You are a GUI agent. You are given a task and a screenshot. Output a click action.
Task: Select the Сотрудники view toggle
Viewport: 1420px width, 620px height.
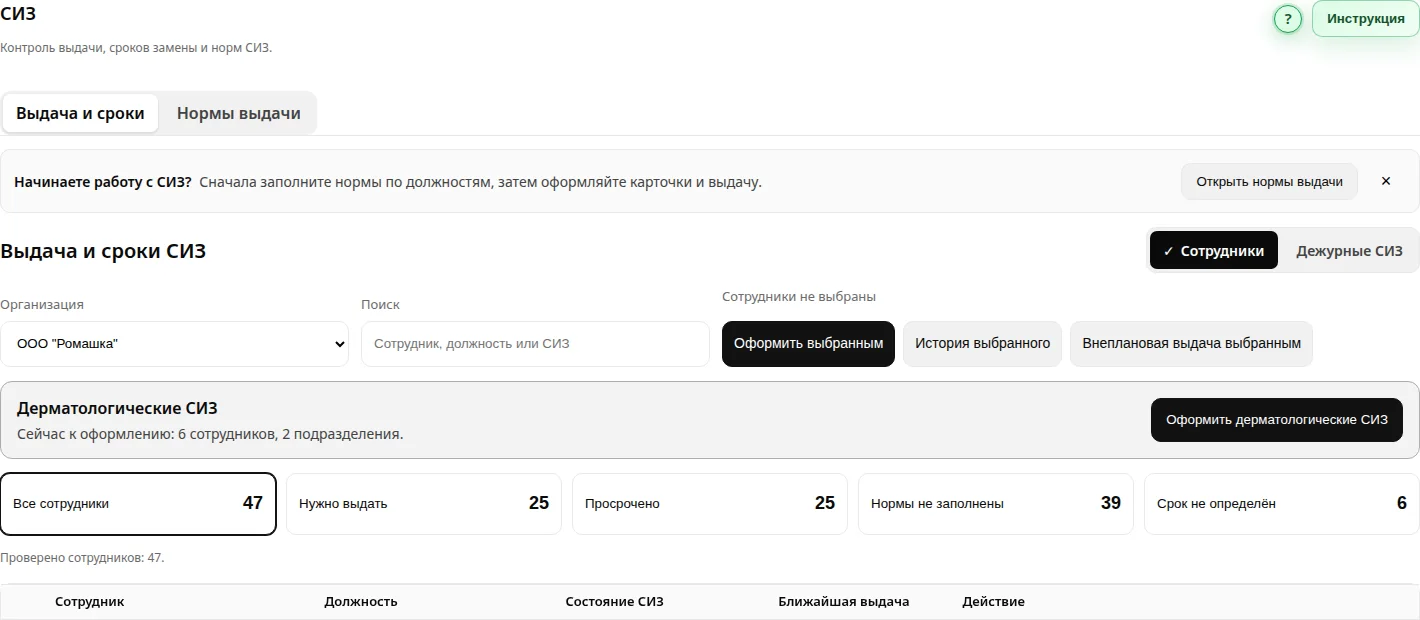[1213, 251]
